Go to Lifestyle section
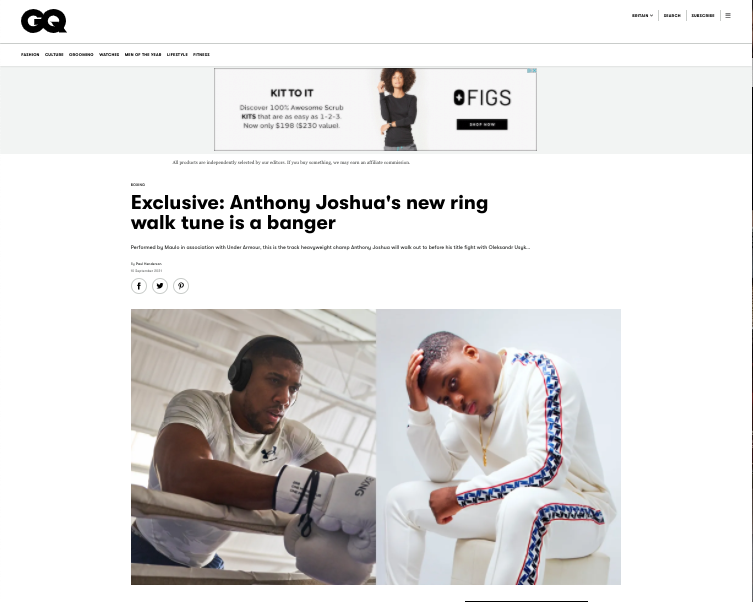This screenshot has width=753, height=602. click(177, 55)
